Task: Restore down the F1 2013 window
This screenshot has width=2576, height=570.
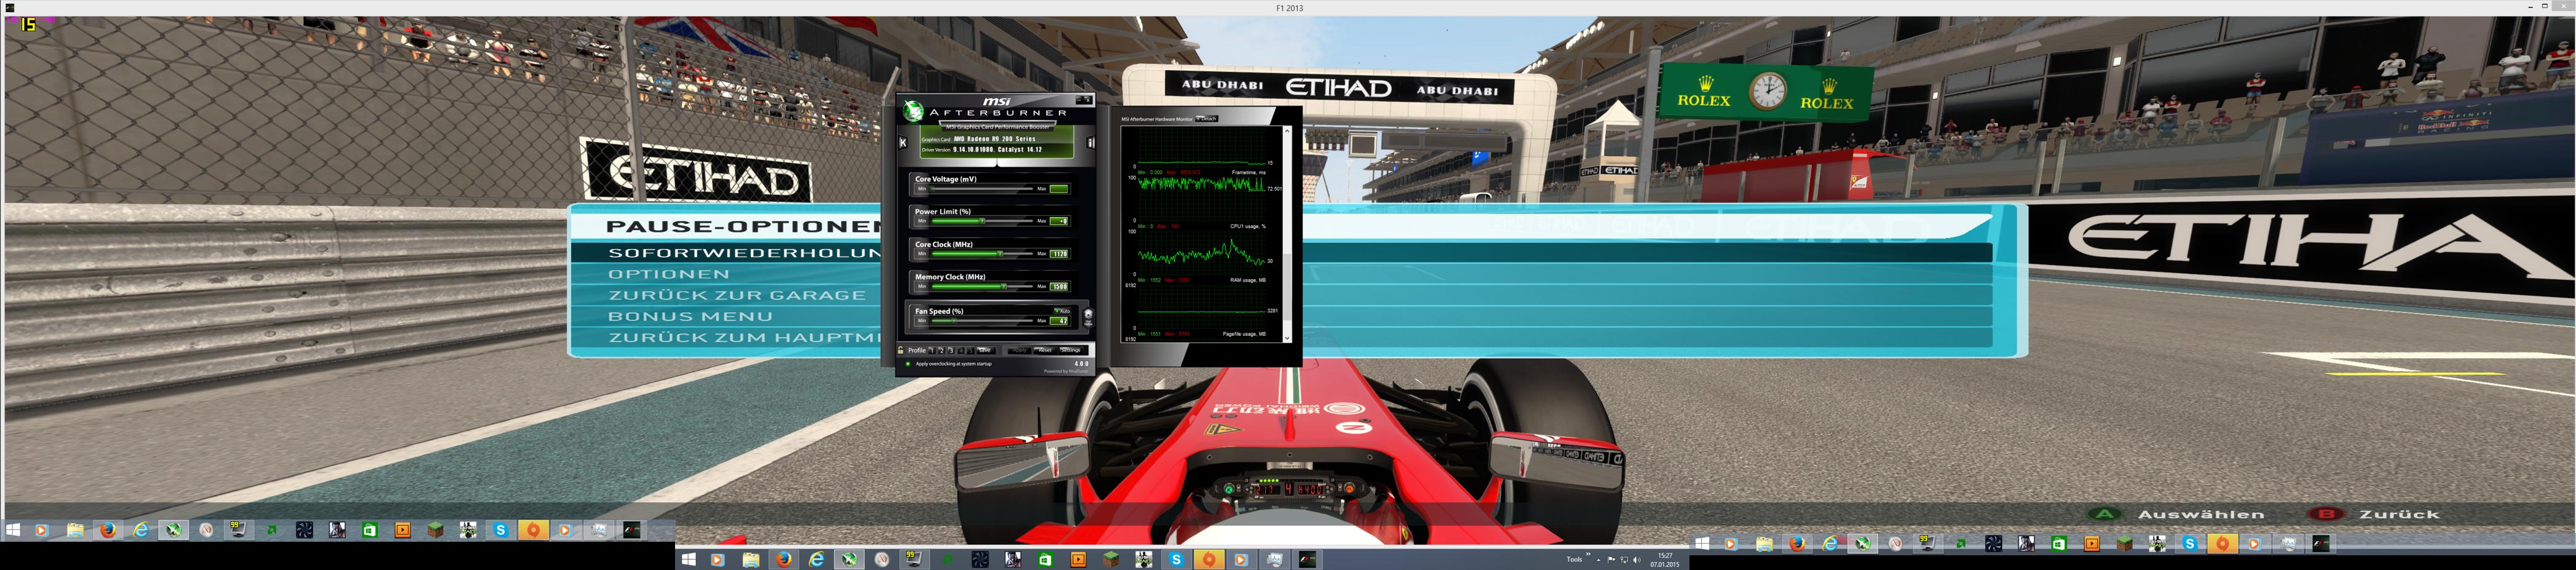Action: tap(2546, 7)
